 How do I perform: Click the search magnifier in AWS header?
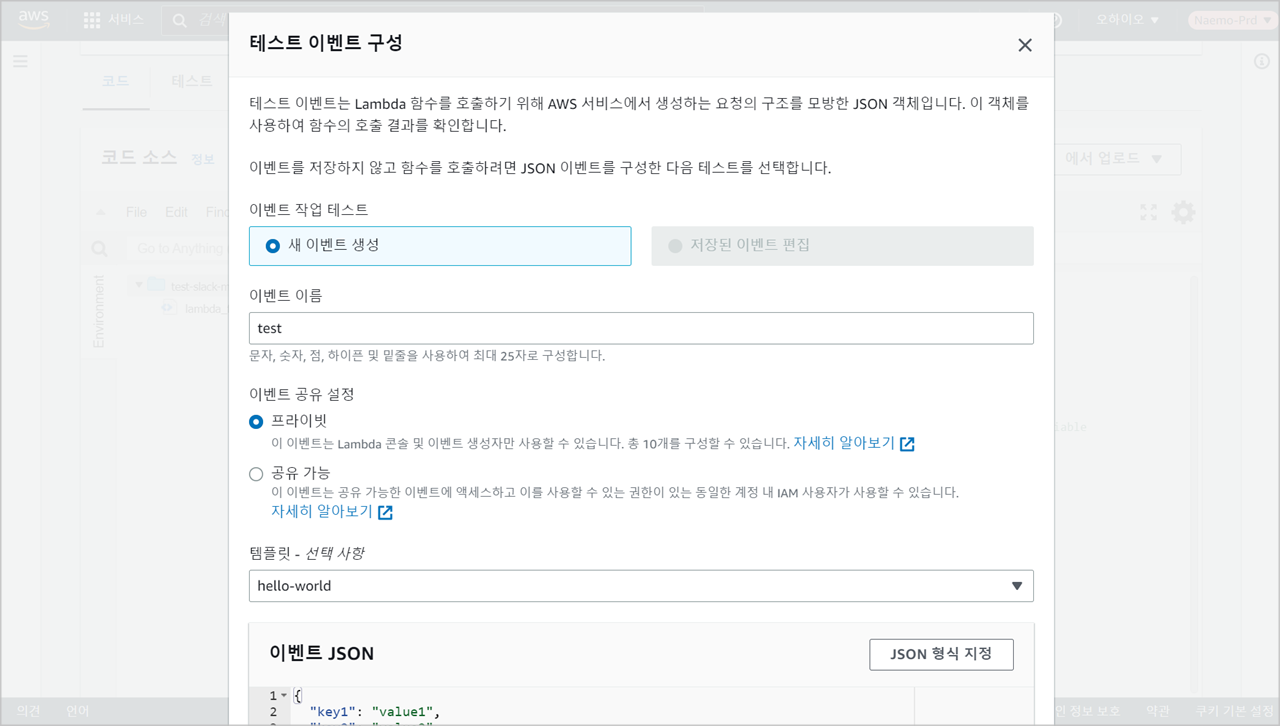(180, 20)
